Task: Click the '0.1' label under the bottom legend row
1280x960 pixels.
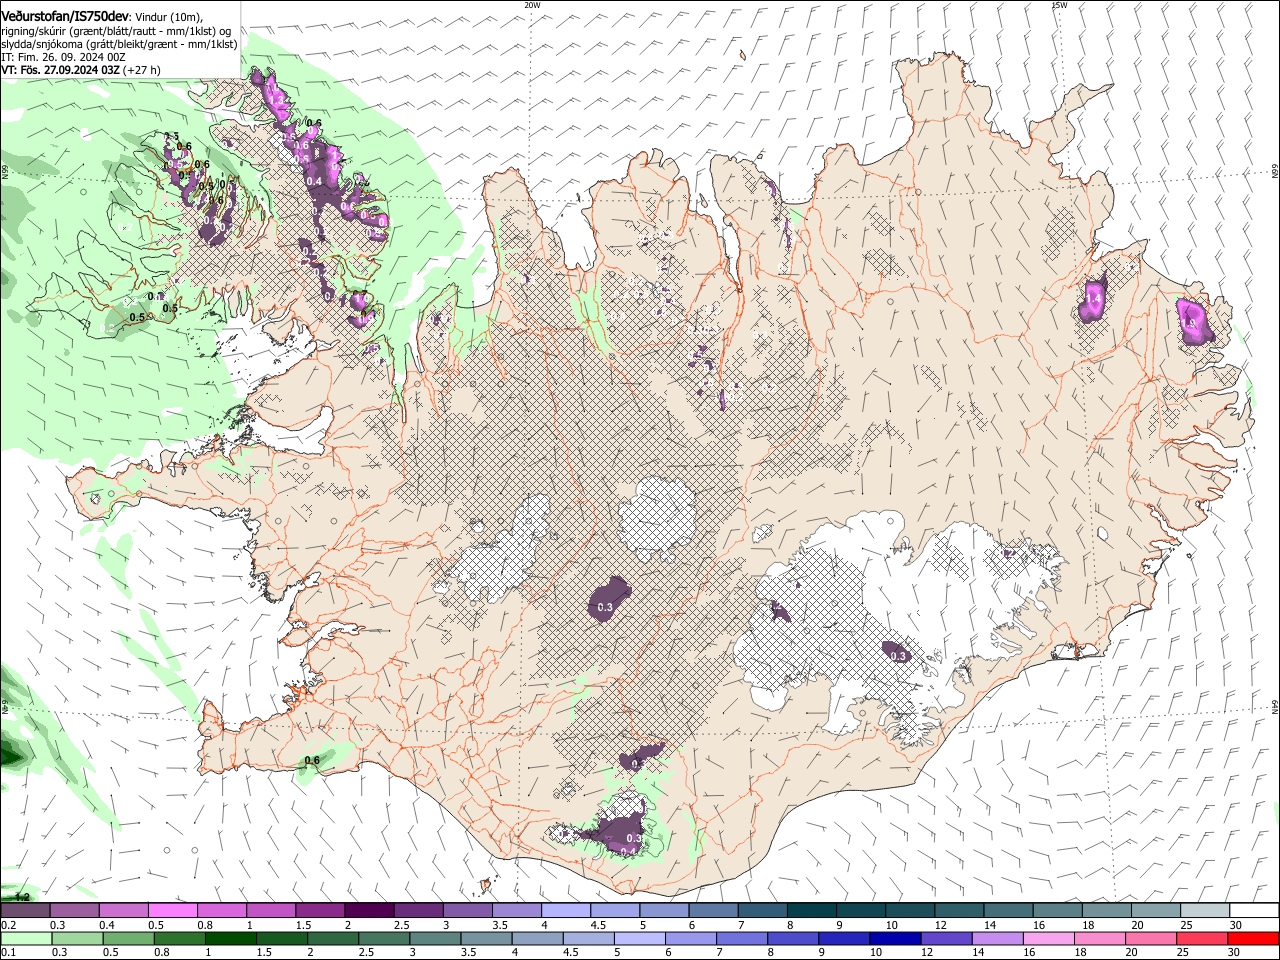Action: point(8,952)
